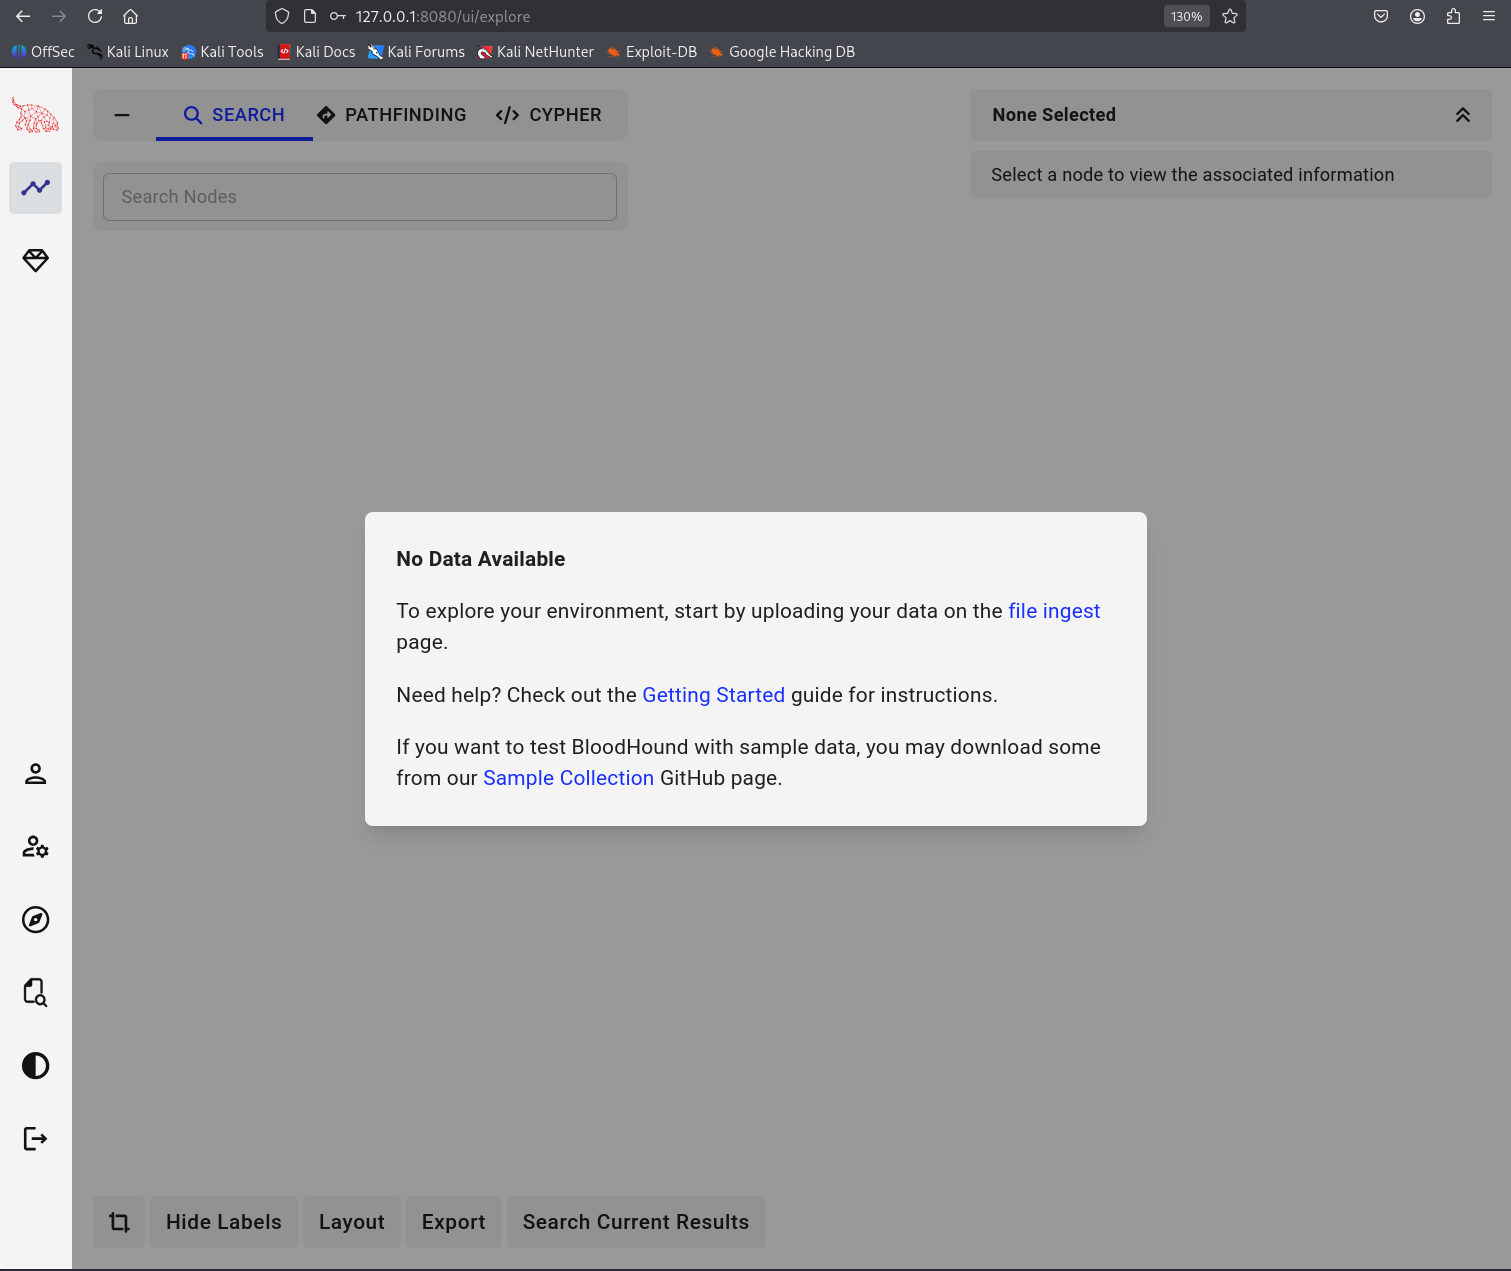Switch to the Cypher tab
This screenshot has height=1271, width=1511.
point(549,115)
